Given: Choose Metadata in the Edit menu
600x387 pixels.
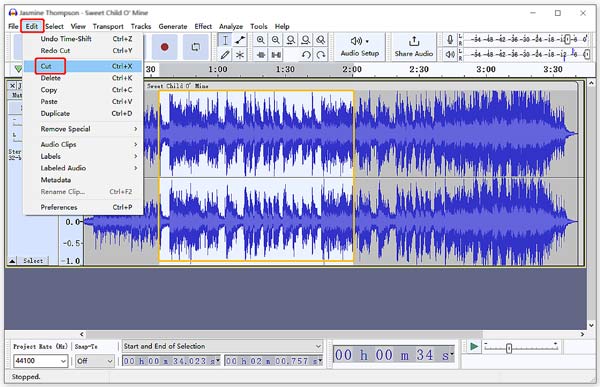Looking at the screenshot, I should pos(83,180).
